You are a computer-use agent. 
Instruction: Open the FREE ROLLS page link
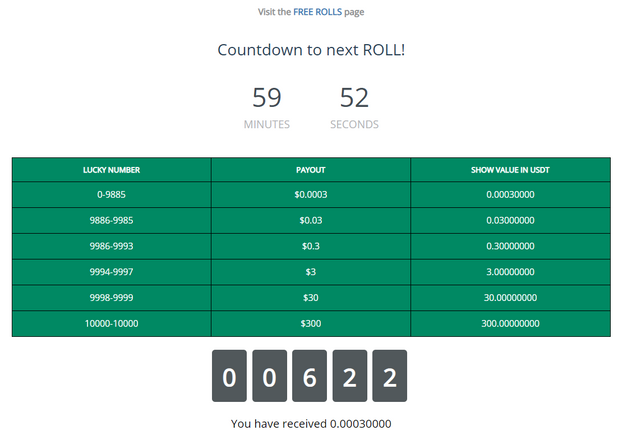317,12
